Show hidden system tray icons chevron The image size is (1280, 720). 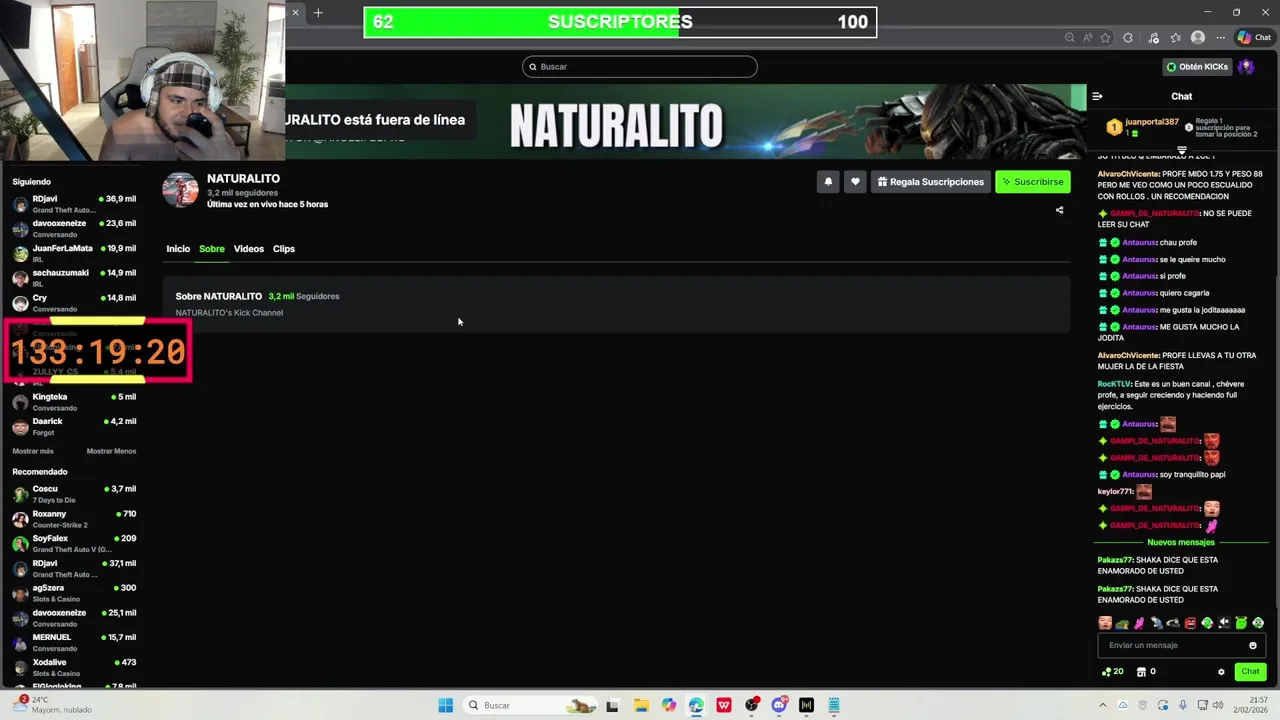click(x=1105, y=705)
